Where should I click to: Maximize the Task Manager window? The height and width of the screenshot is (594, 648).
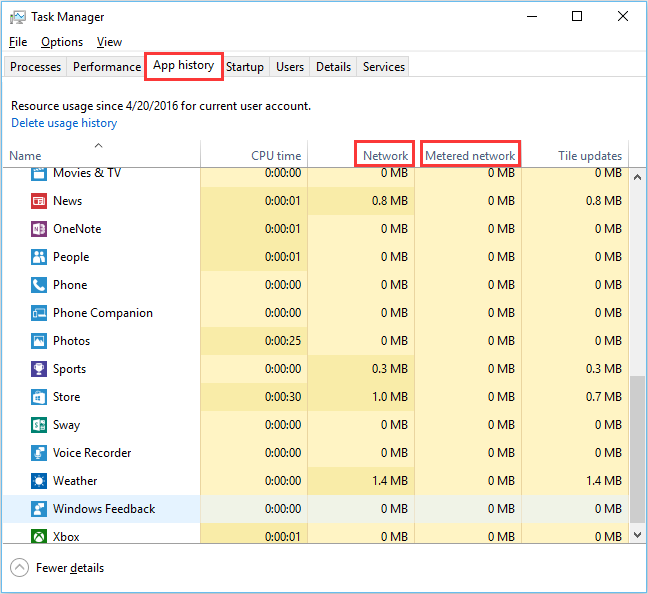(577, 17)
